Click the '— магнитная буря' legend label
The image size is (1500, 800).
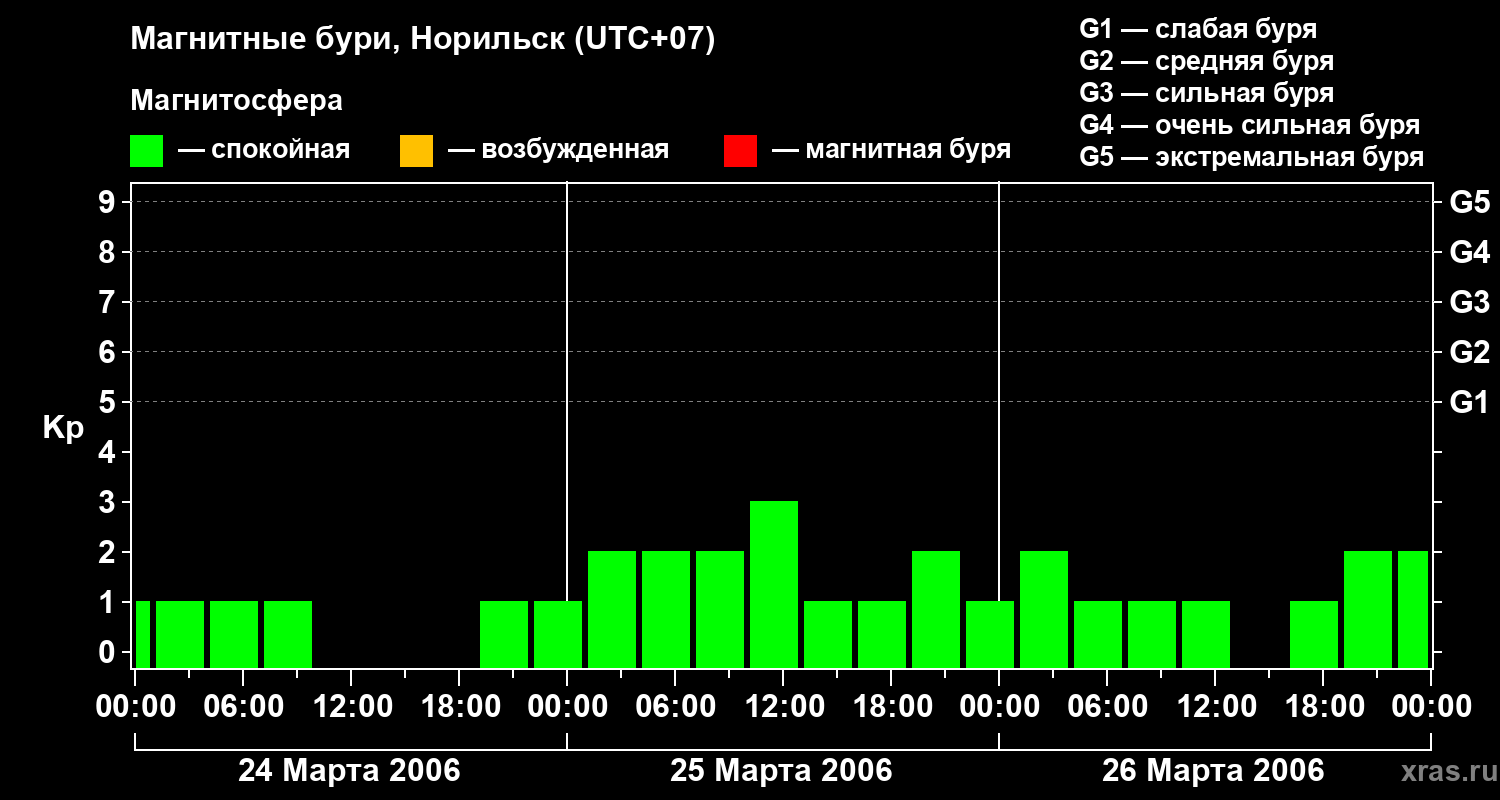891,150
